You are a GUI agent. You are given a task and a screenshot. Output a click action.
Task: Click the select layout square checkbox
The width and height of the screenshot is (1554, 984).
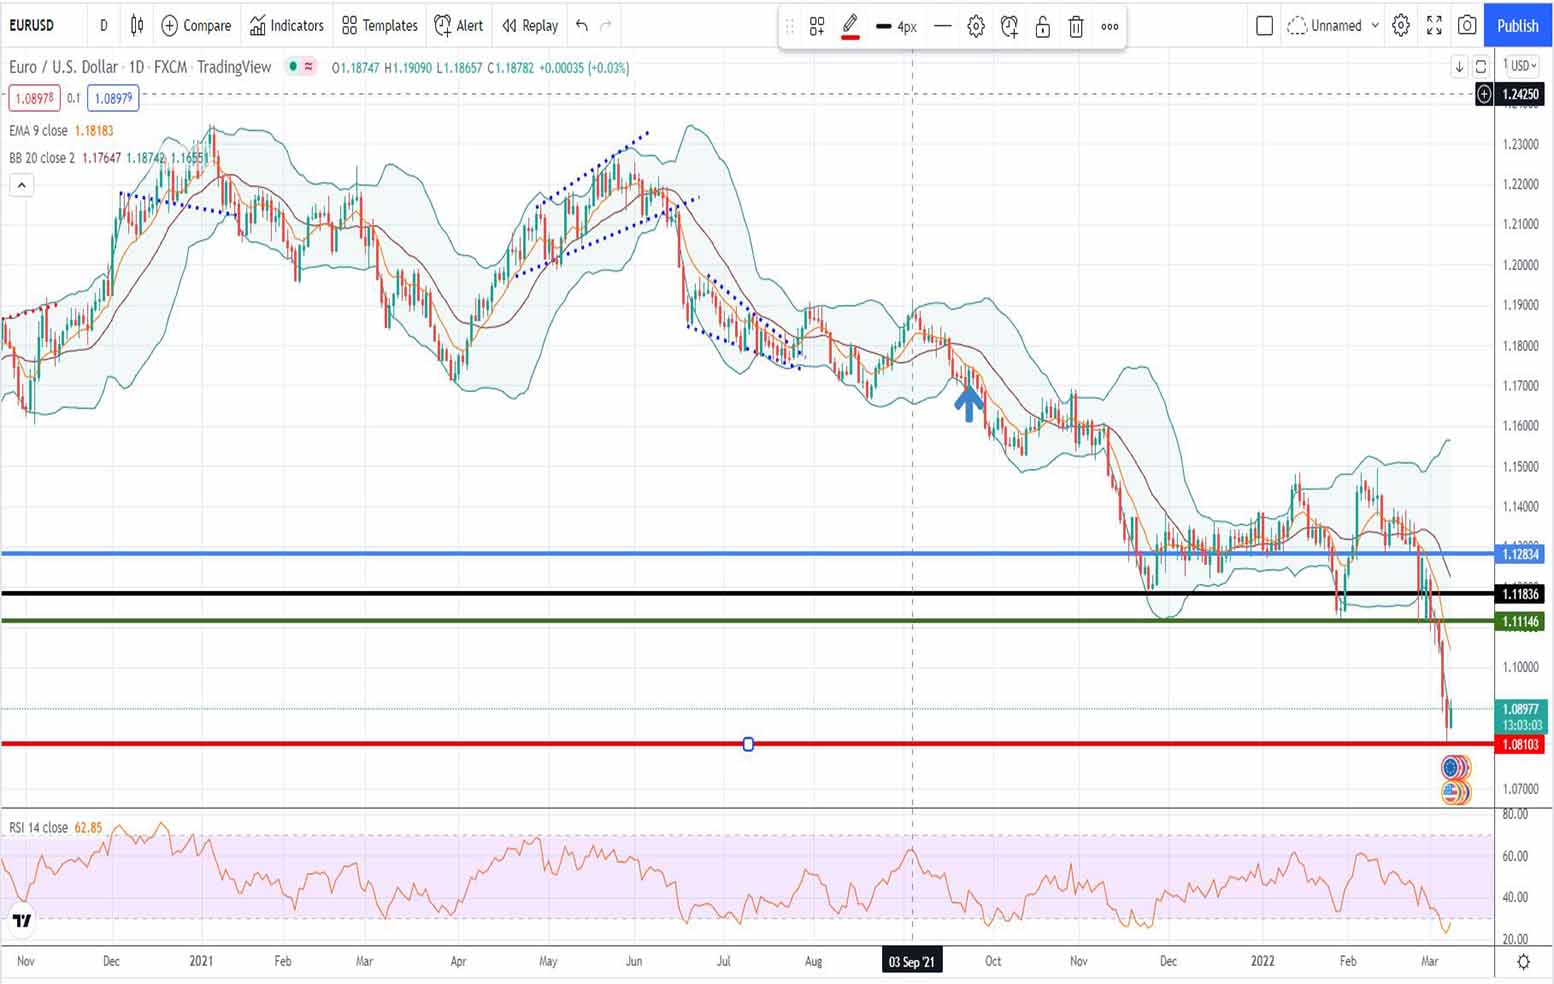click(x=1264, y=25)
